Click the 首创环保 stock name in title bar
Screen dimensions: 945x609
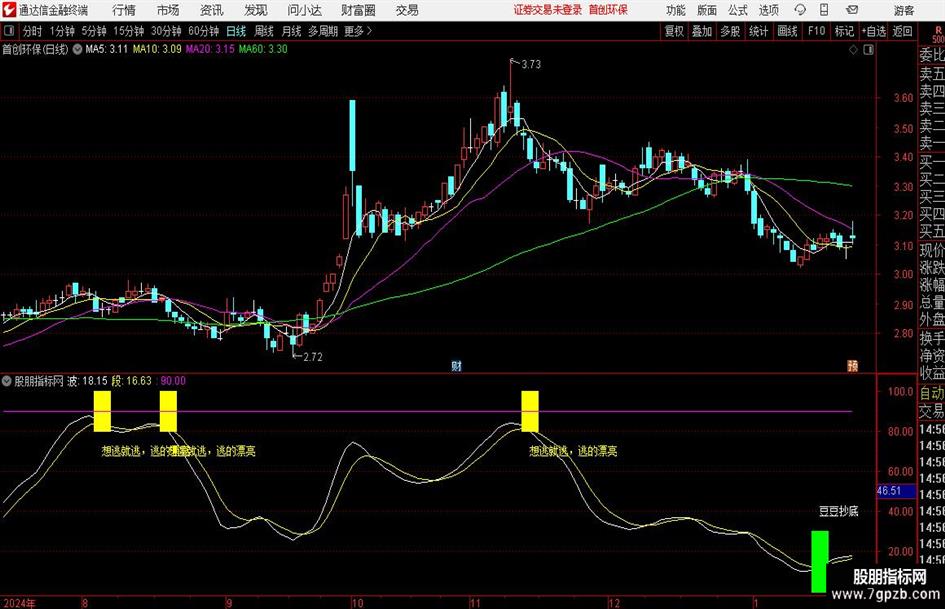pos(608,10)
